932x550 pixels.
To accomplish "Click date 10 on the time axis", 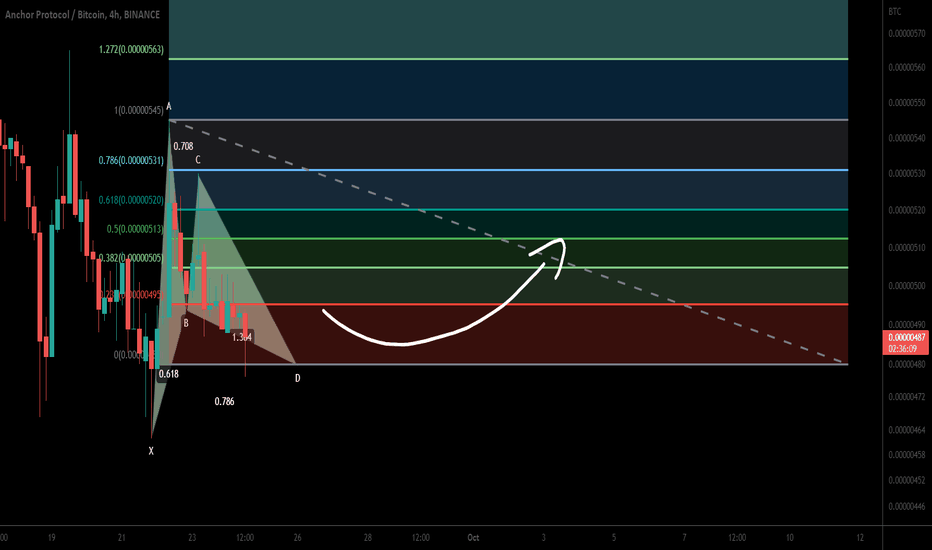I will [790, 538].
